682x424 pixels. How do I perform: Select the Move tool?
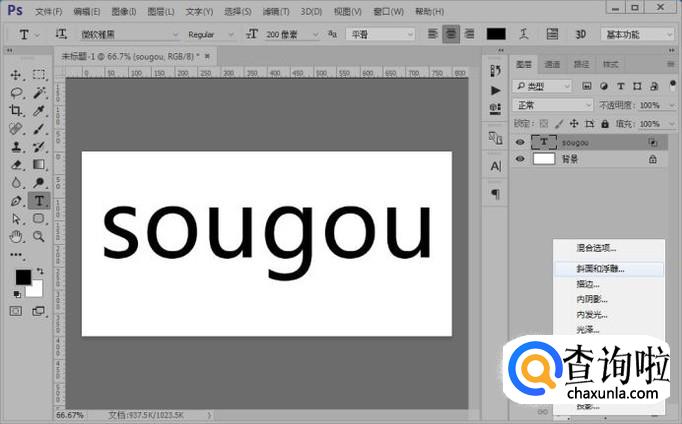(16, 75)
